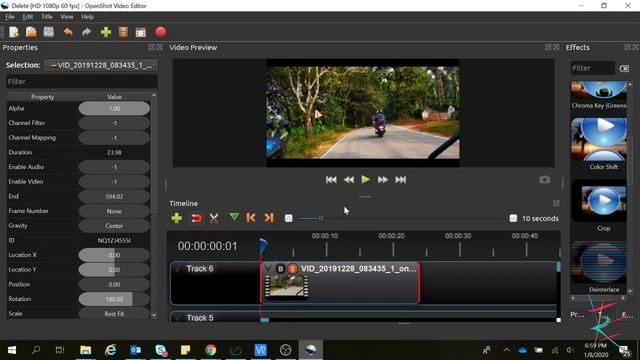Open the Title menu
This screenshot has width=640, height=360.
[x=47, y=17]
